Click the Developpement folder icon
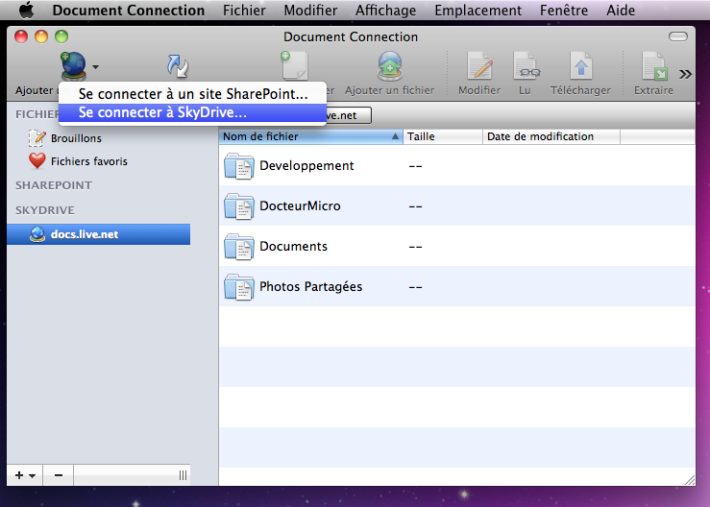 (239, 166)
